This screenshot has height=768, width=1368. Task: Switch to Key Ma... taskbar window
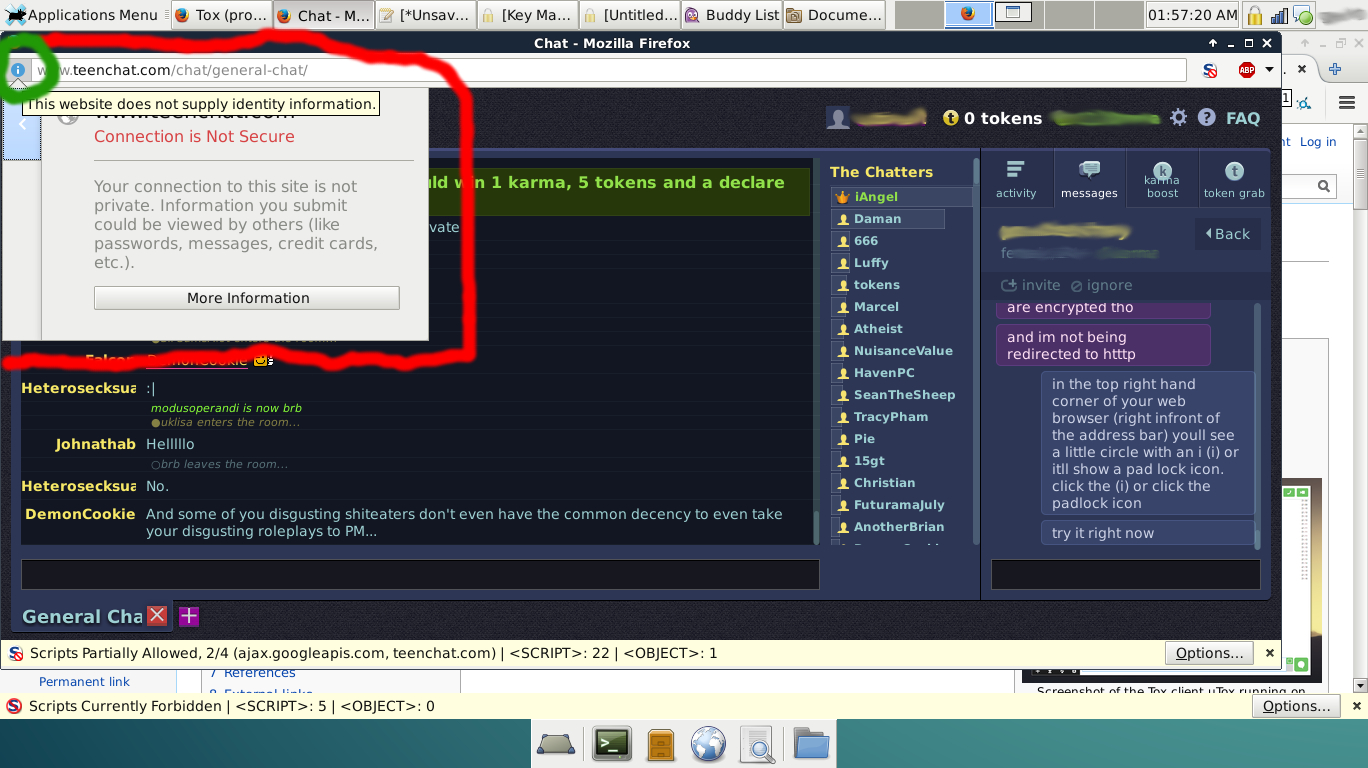pyautogui.click(x=527, y=15)
